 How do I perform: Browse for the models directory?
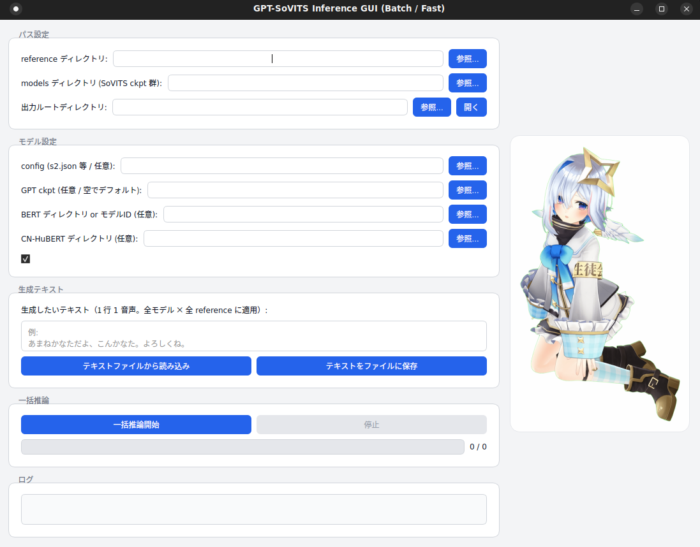467,83
